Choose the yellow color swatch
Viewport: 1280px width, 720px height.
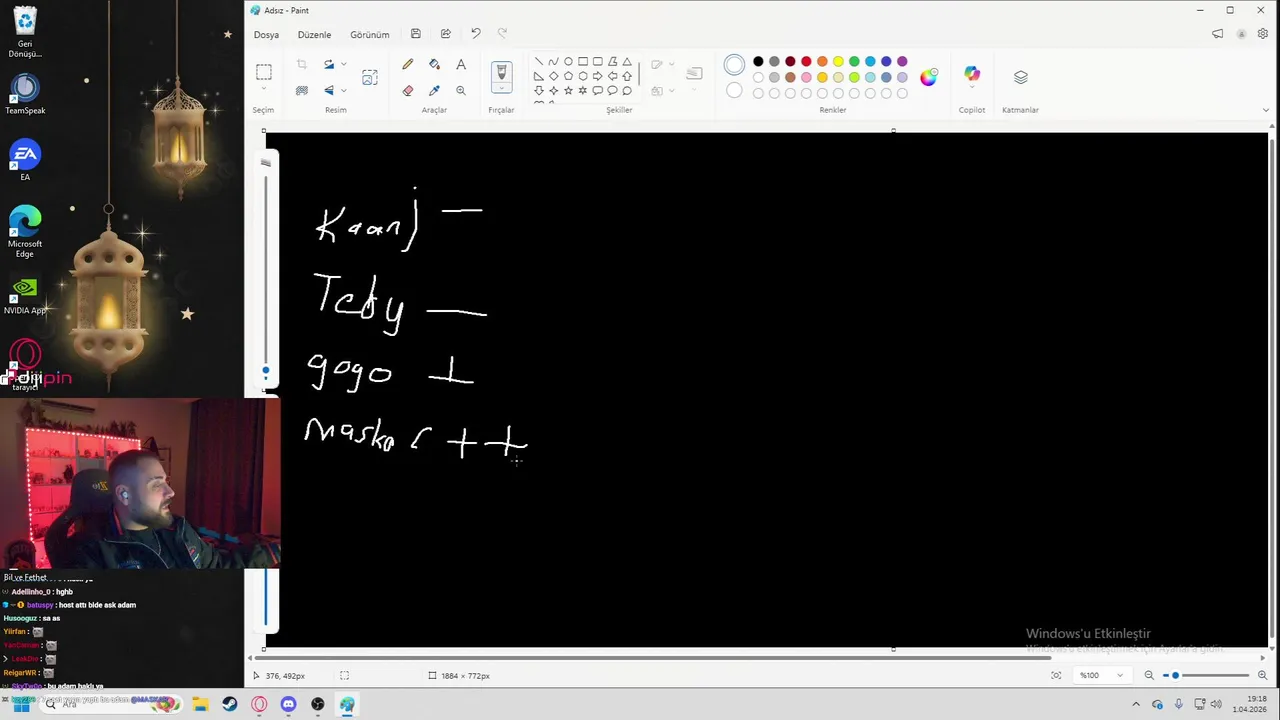click(x=838, y=62)
